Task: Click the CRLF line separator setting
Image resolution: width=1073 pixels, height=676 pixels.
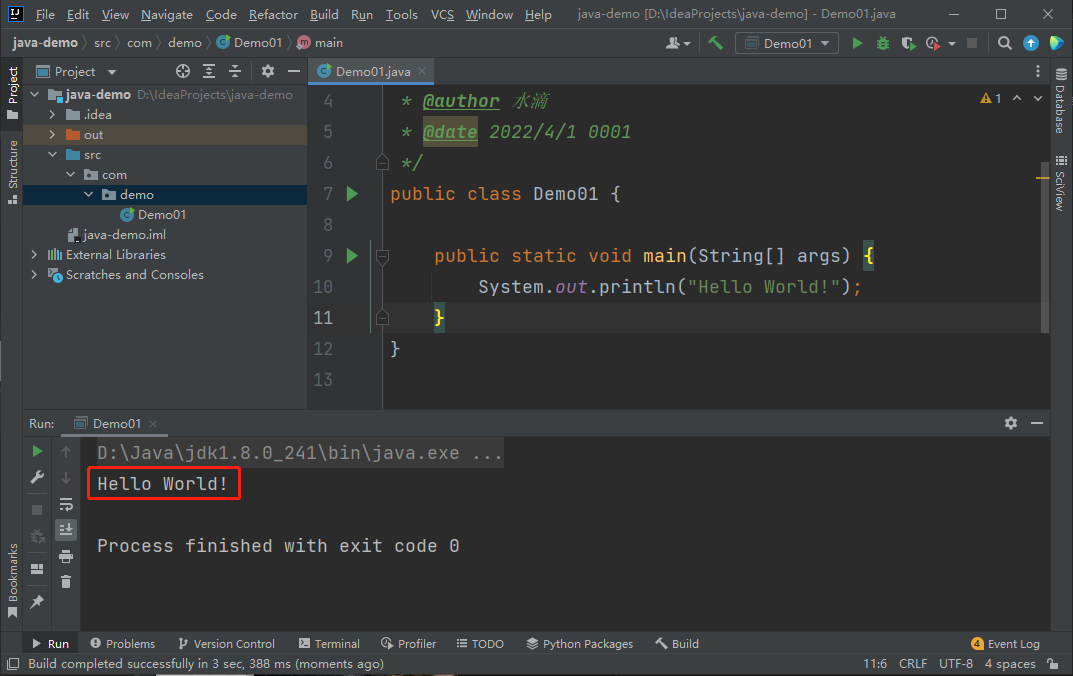Action: (913, 664)
